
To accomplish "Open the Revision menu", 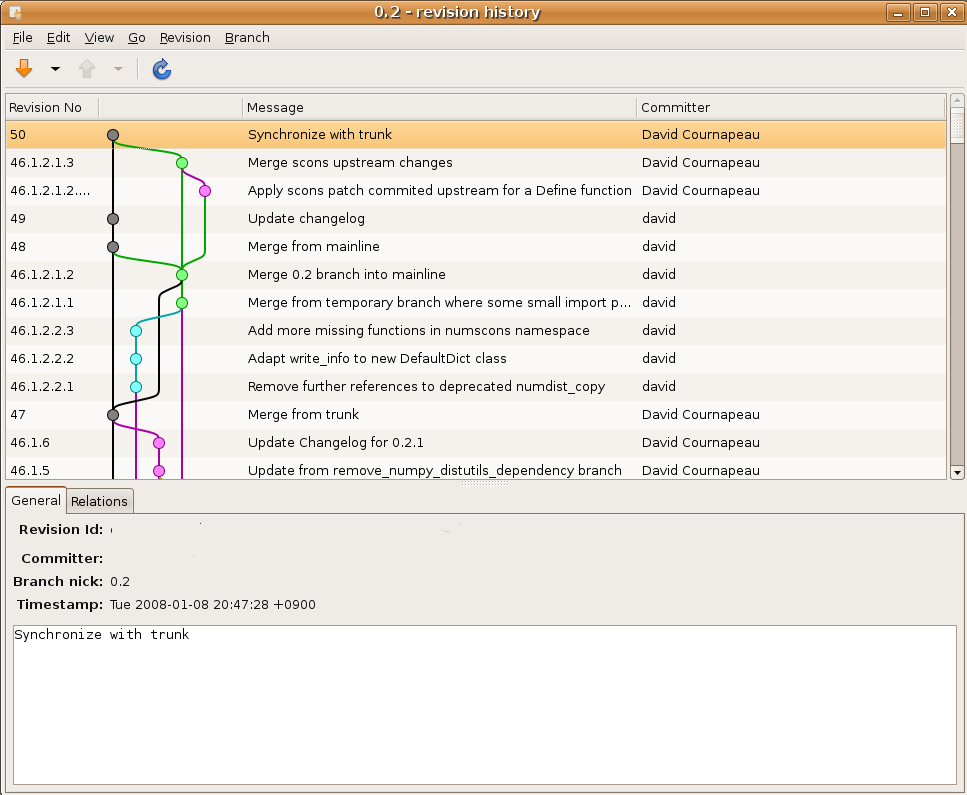I will [185, 37].
